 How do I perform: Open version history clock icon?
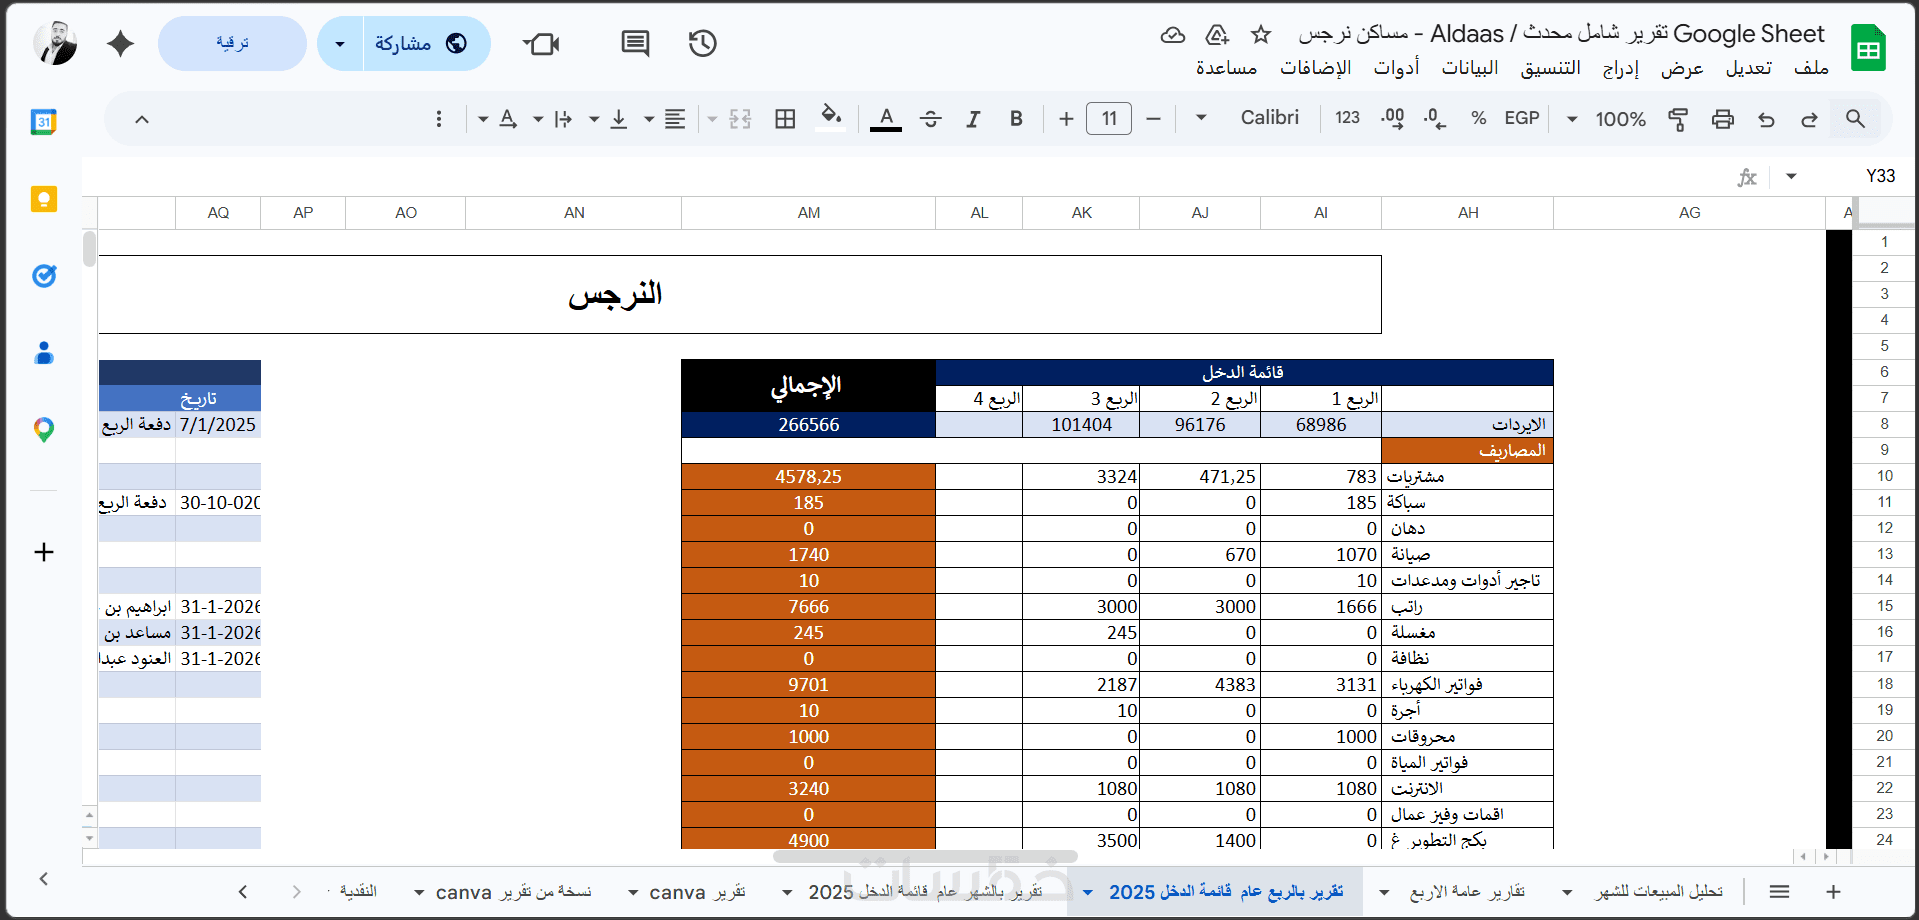pos(703,43)
